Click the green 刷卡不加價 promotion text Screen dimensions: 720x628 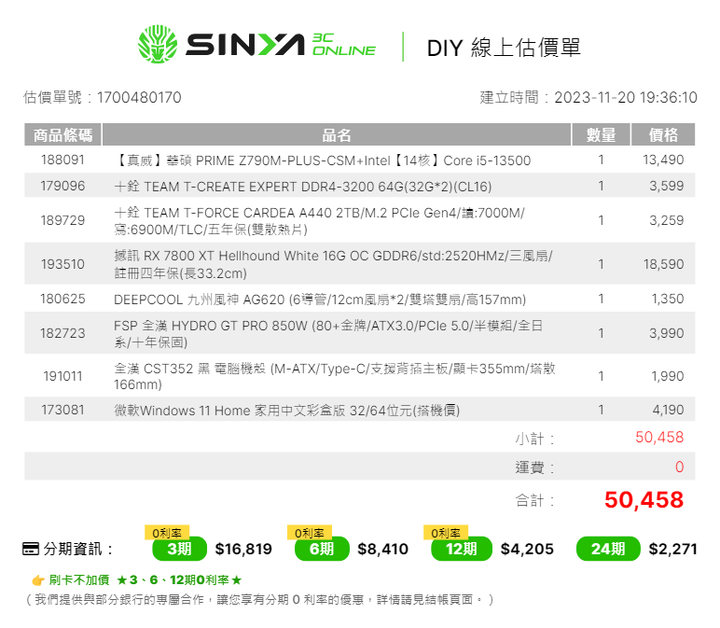click(145, 580)
